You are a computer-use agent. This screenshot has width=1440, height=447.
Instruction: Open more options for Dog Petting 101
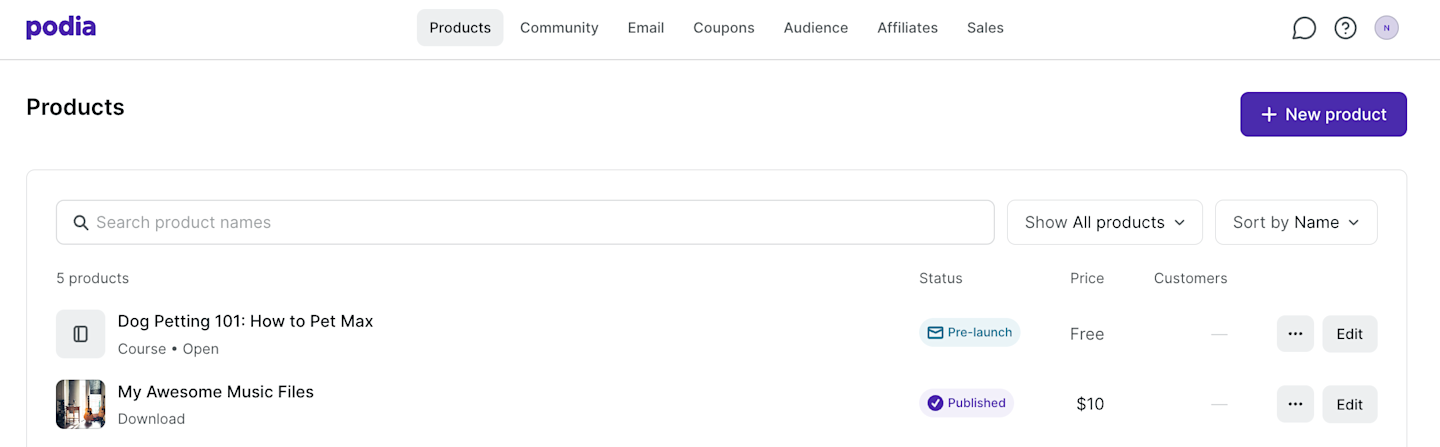(1295, 334)
